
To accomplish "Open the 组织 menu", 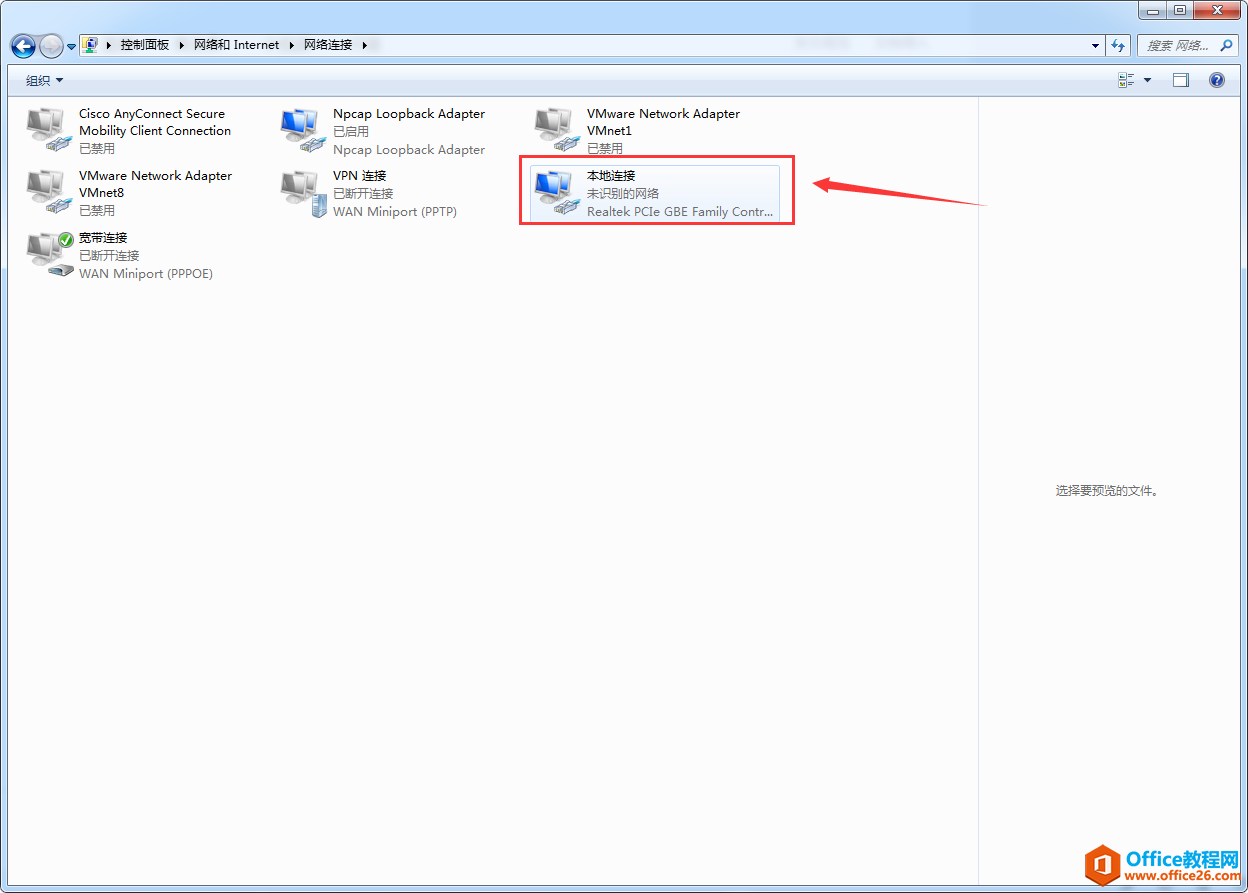I will pos(44,80).
